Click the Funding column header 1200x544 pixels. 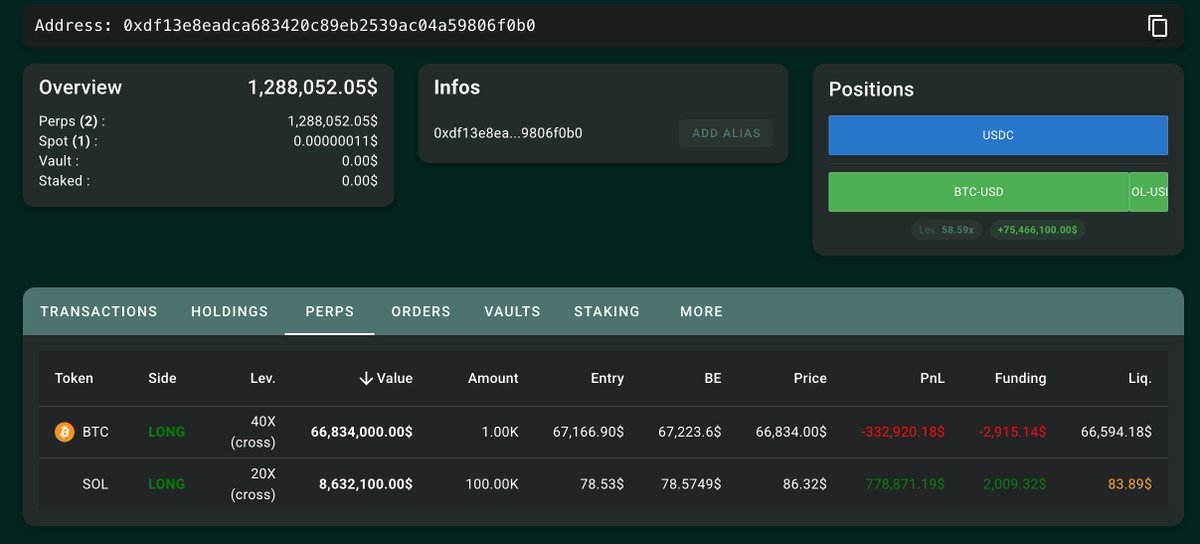tap(1020, 378)
